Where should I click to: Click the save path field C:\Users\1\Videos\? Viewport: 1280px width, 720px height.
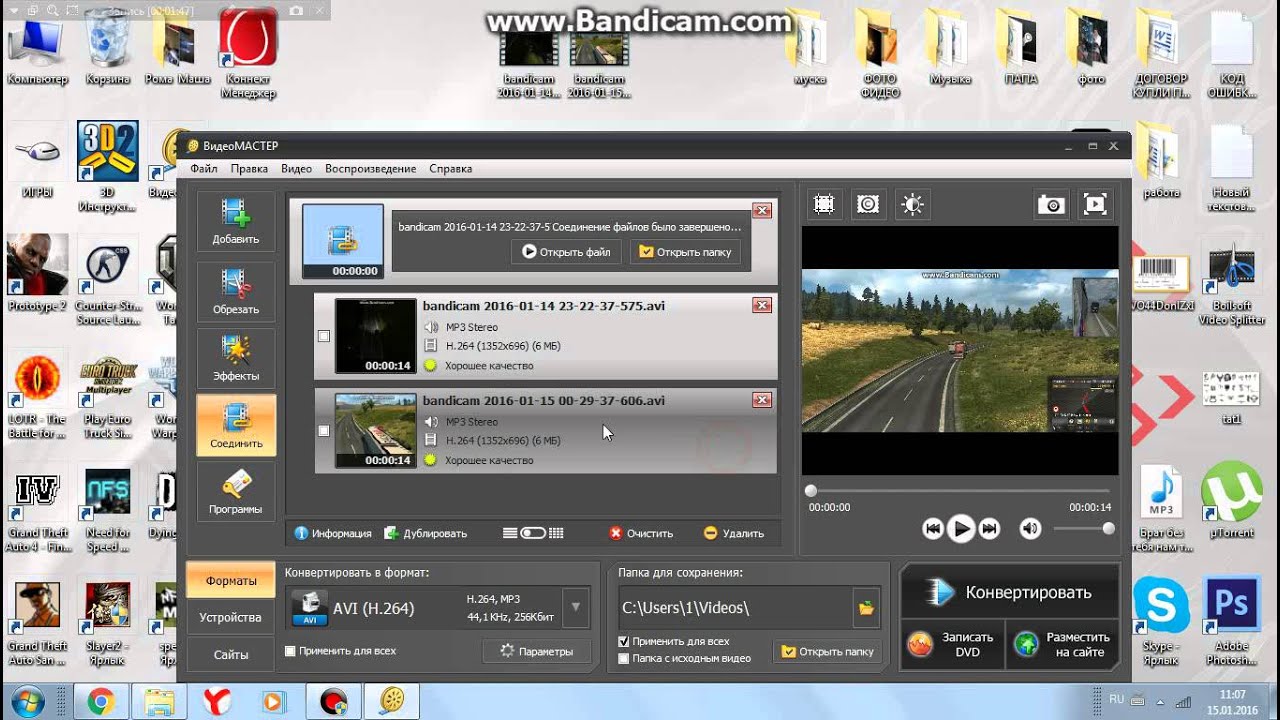735,607
